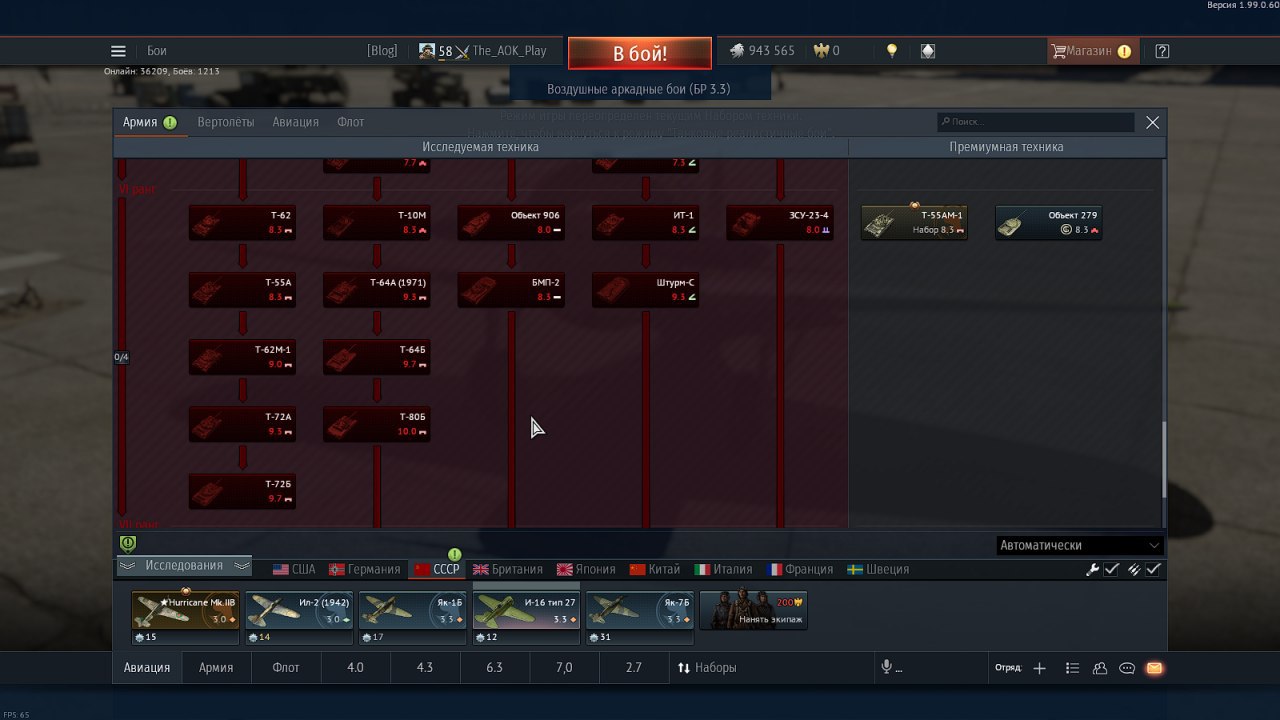The image size is (1280, 720).
Task: Focus the Поиск search field
Action: tap(1036, 122)
